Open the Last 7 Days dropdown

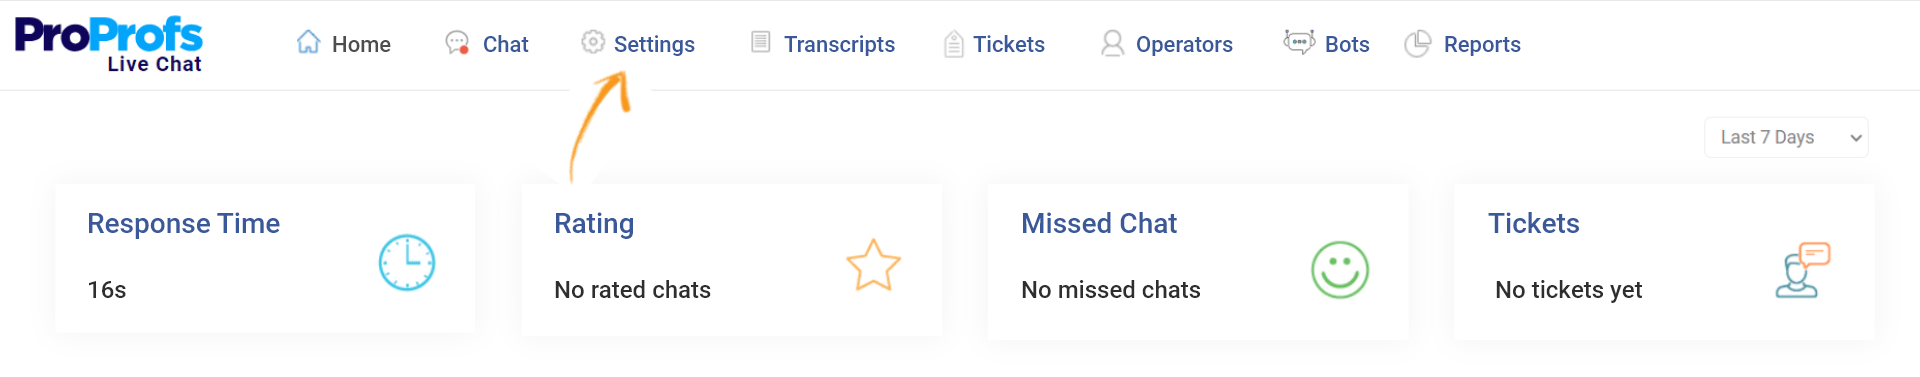tap(1786, 137)
